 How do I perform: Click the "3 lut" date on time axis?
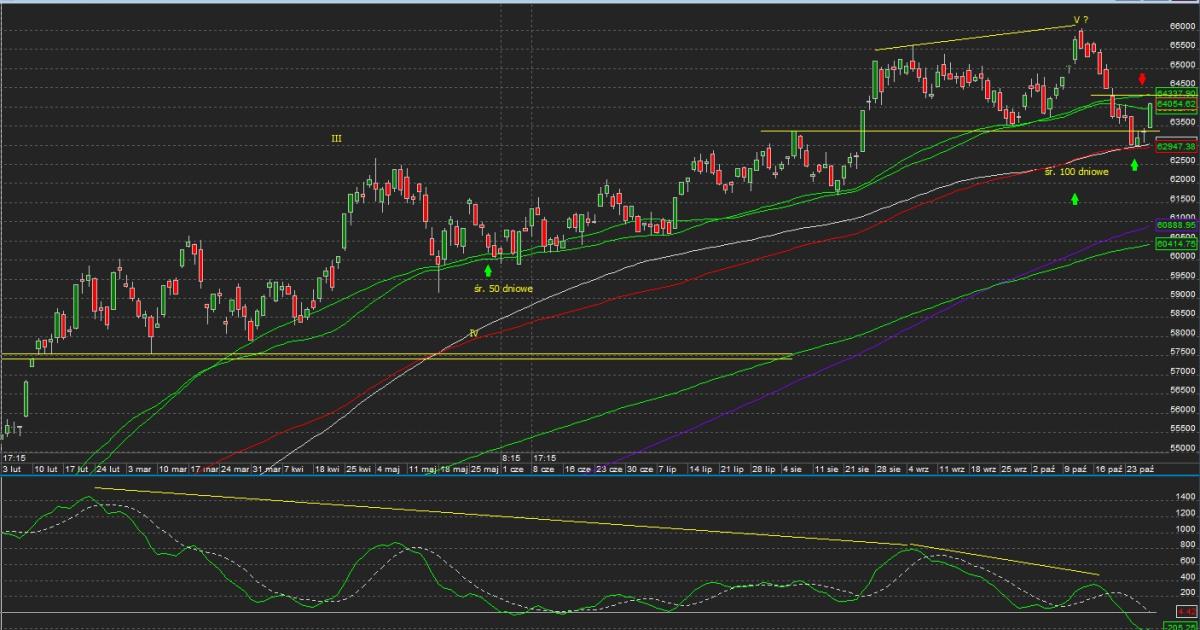coord(12,468)
